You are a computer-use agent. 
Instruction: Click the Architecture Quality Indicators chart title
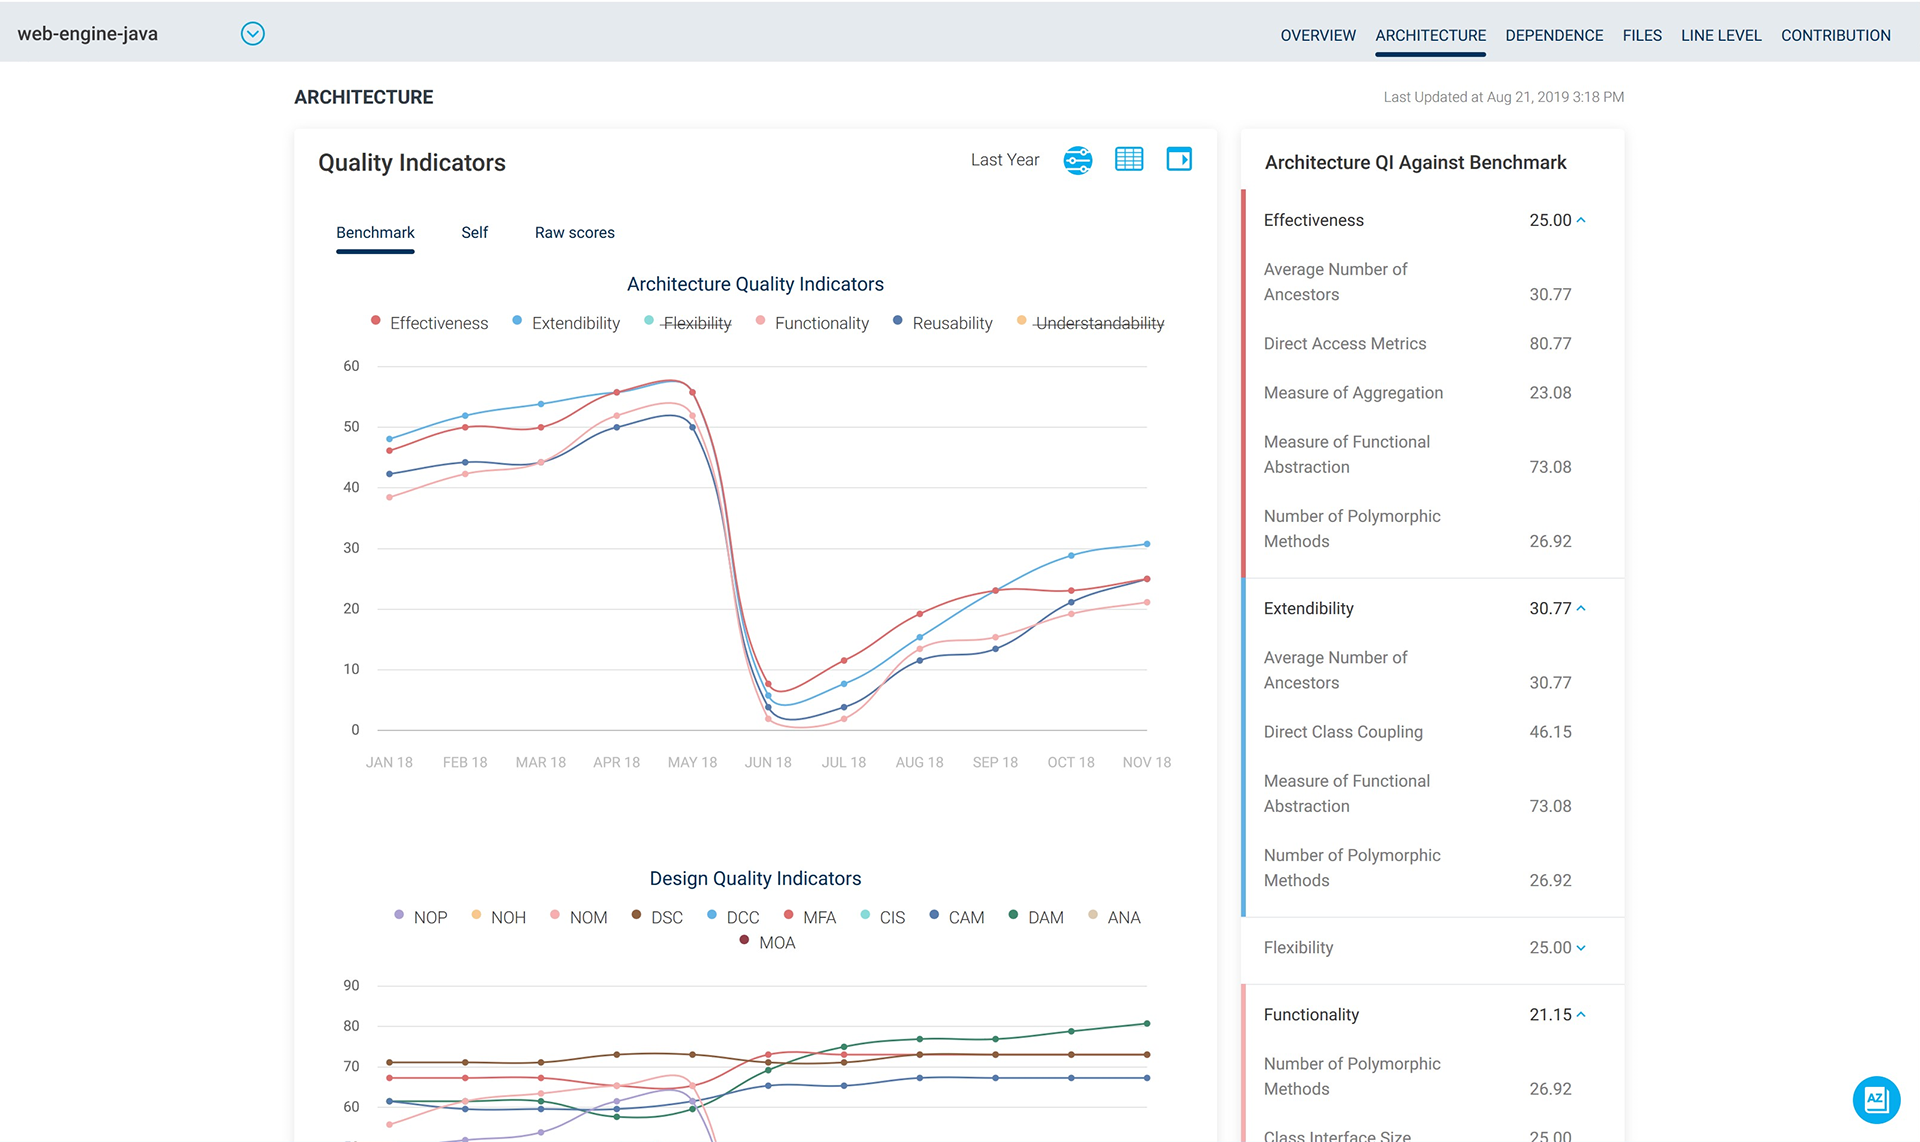(755, 284)
